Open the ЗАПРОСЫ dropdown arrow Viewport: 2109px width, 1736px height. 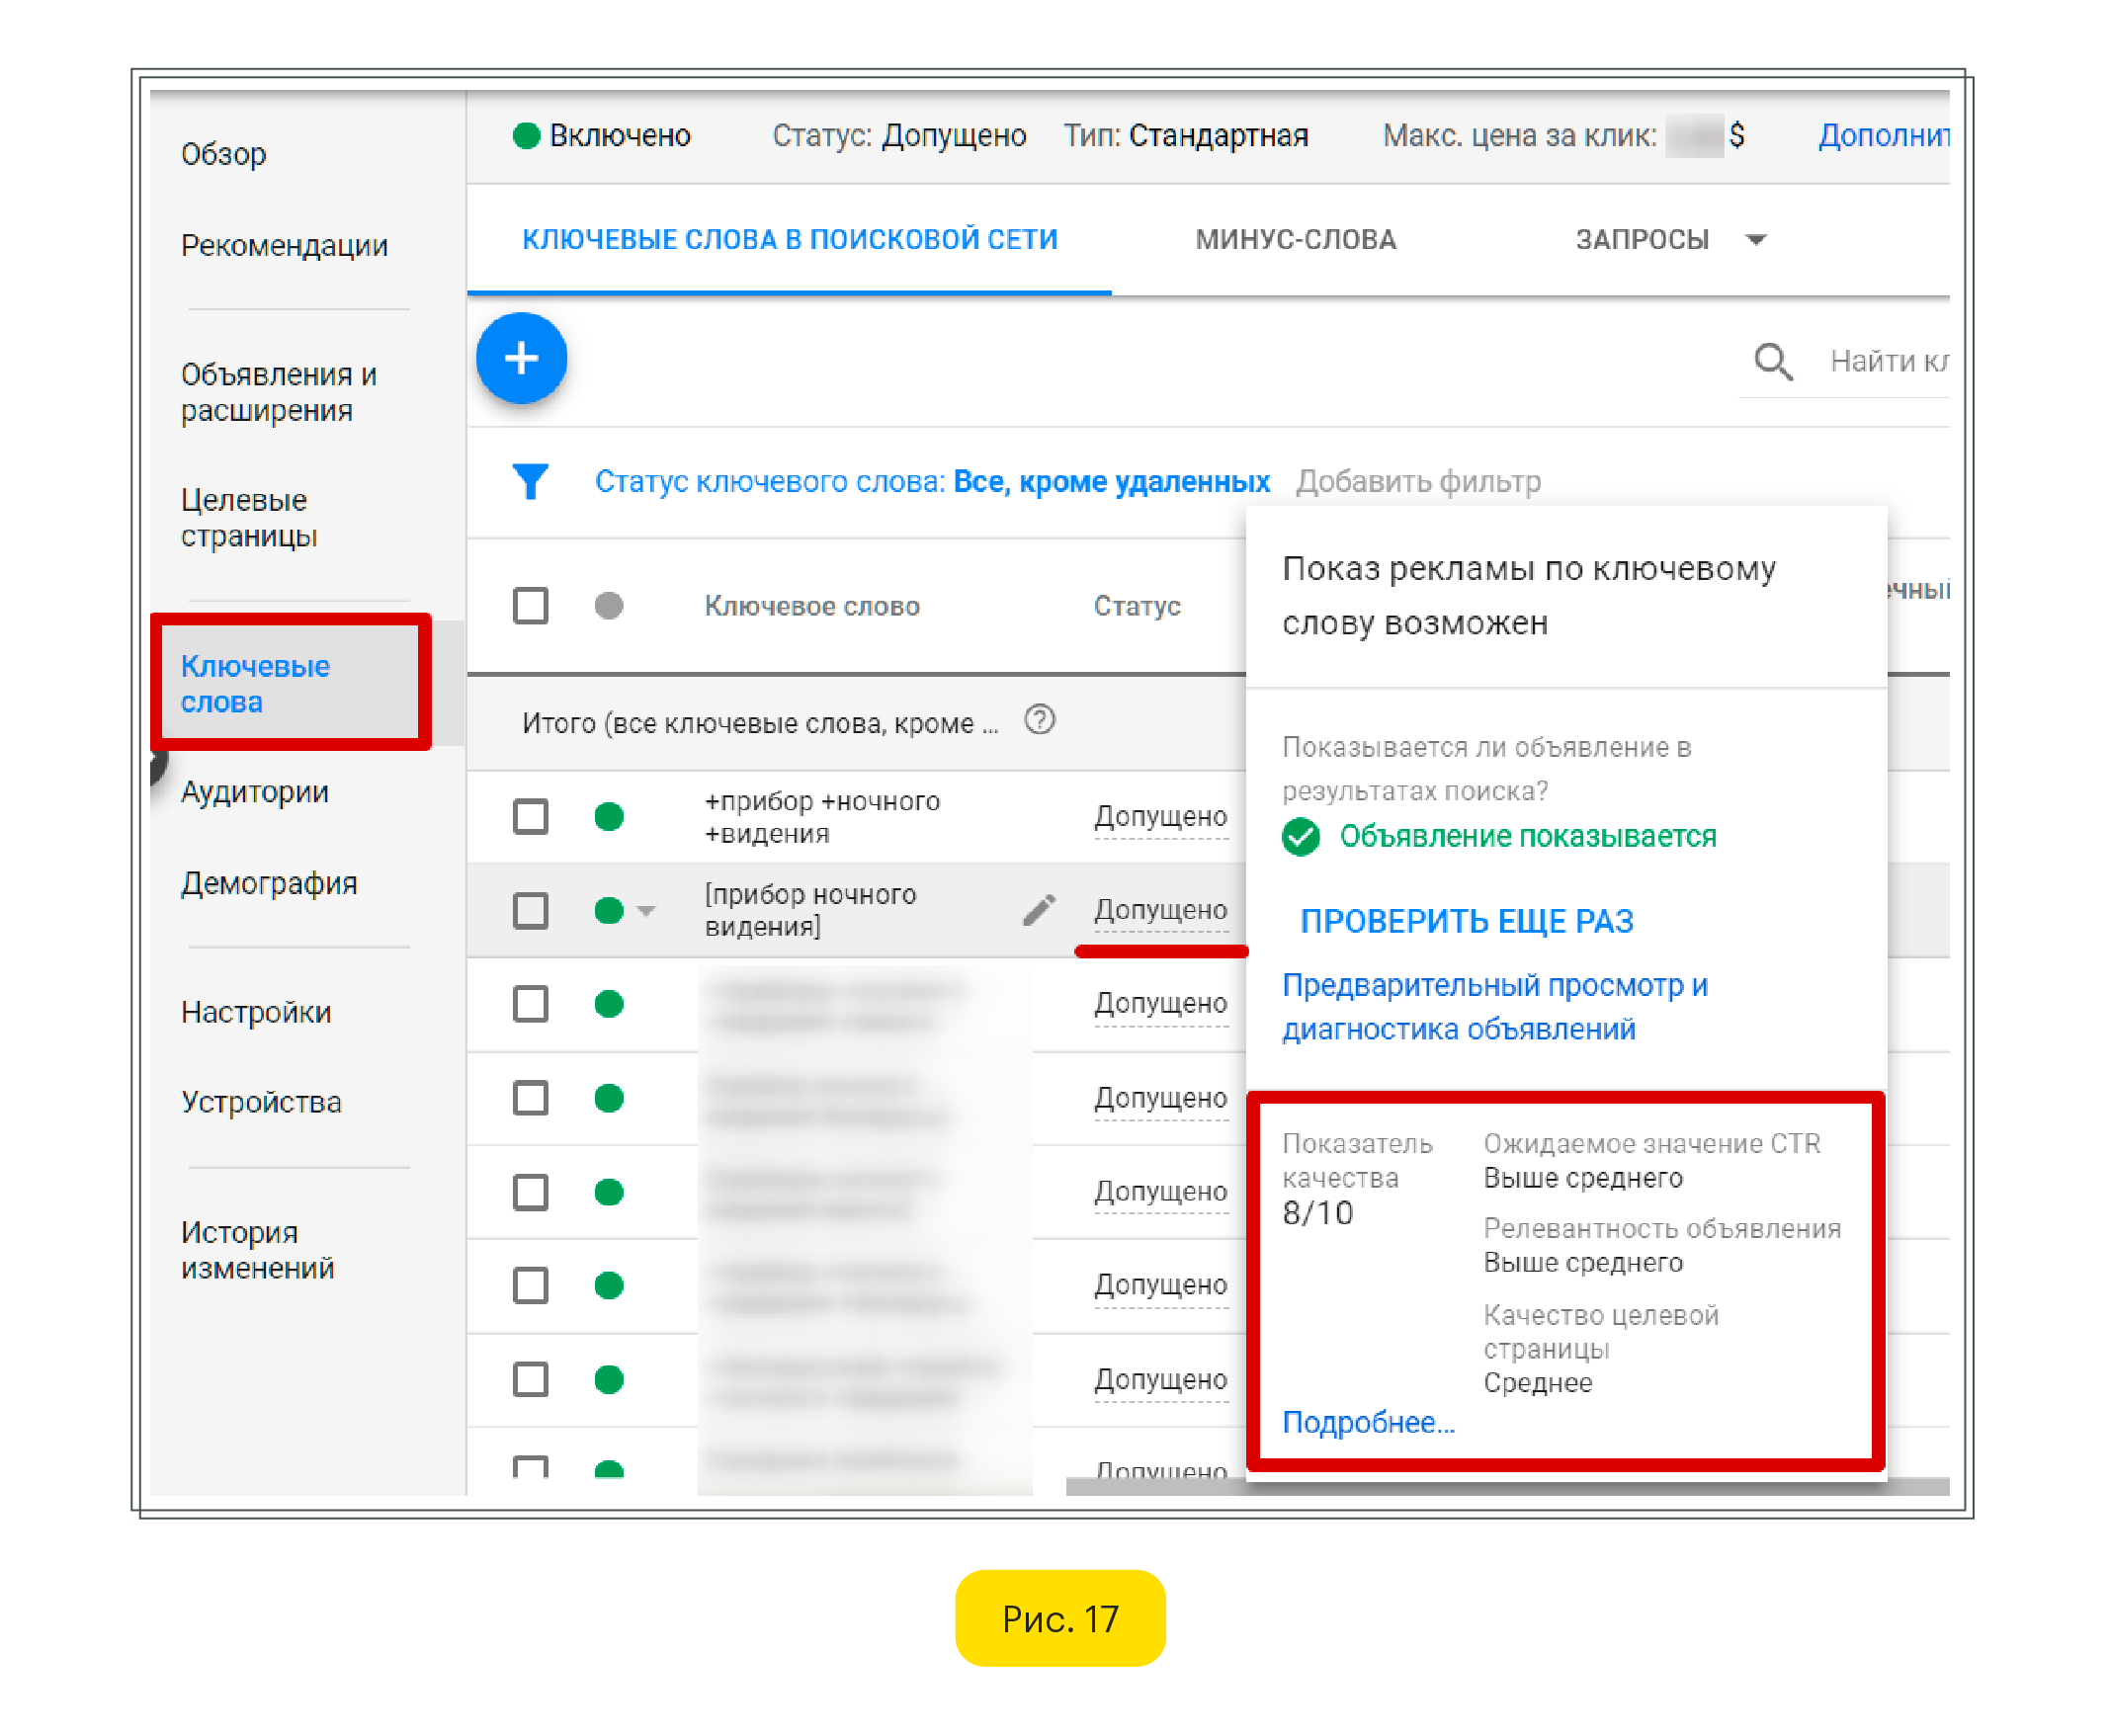point(1755,240)
